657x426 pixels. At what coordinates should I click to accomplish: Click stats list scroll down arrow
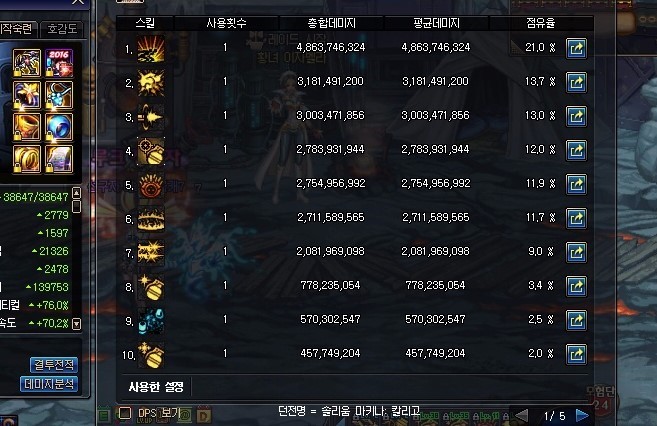[76, 323]
